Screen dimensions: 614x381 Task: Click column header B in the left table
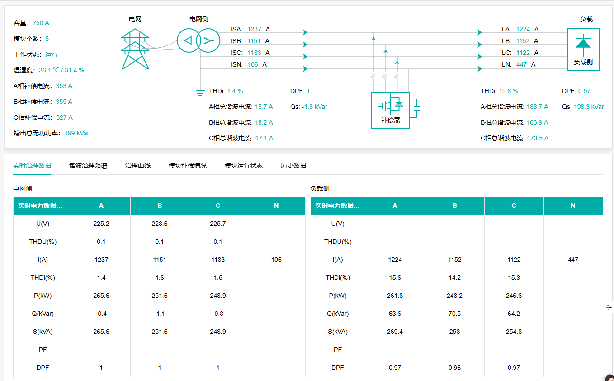coord(159,206)
